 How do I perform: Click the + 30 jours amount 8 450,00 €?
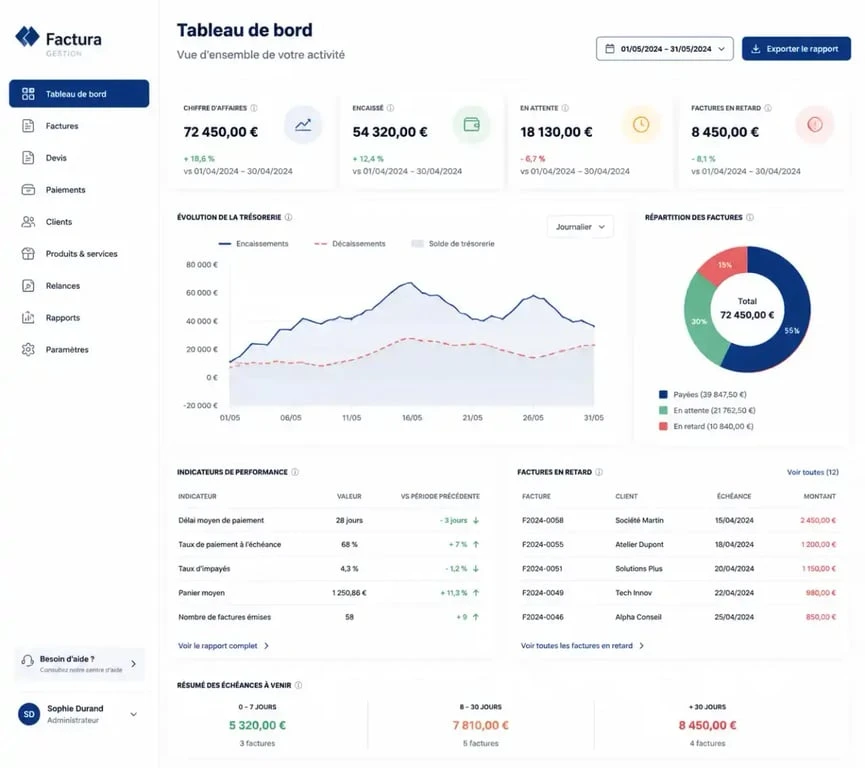click(707, 726)
